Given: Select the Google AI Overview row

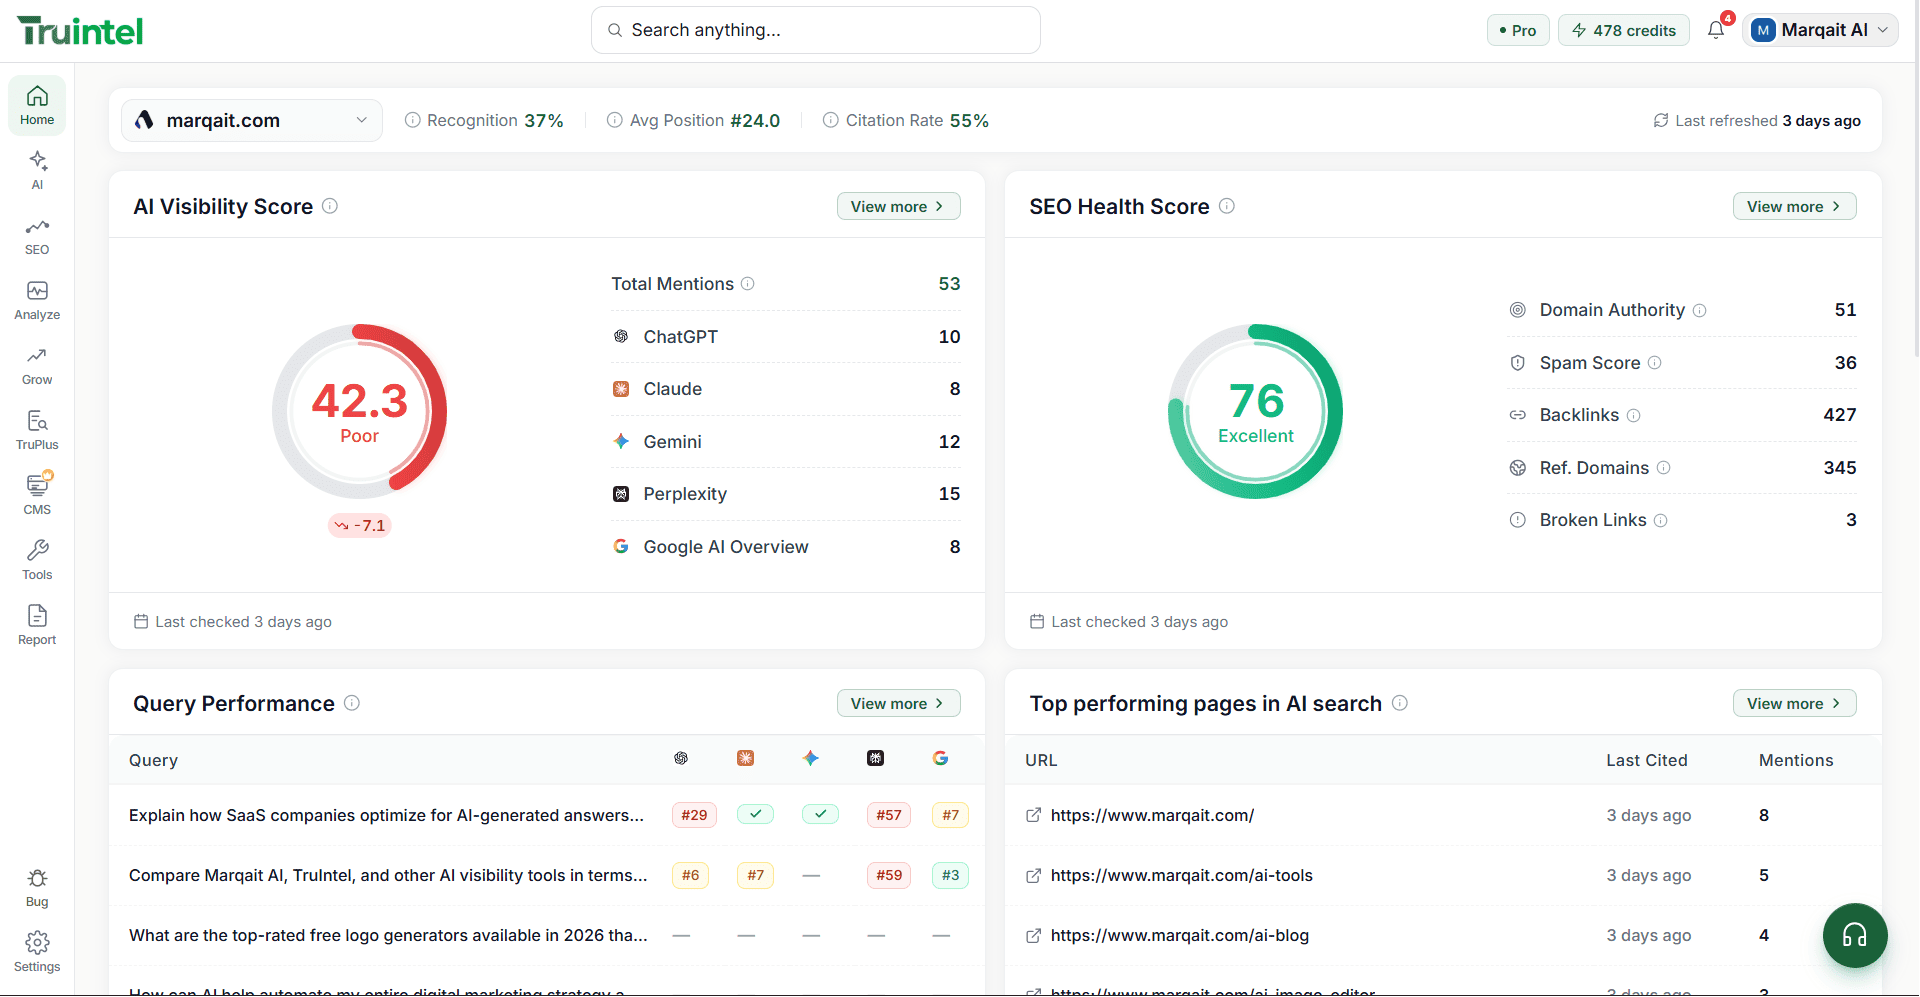Looking at the screenshot, I should (786, 547).
